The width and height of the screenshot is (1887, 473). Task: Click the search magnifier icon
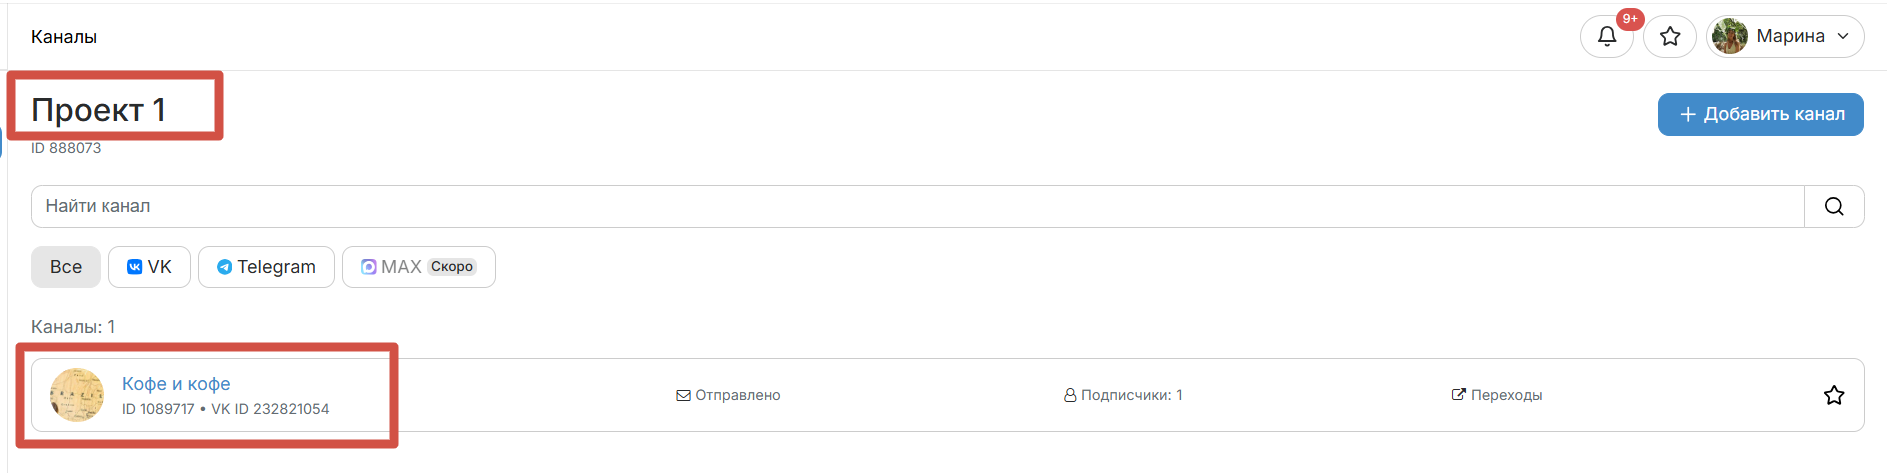1834,206
